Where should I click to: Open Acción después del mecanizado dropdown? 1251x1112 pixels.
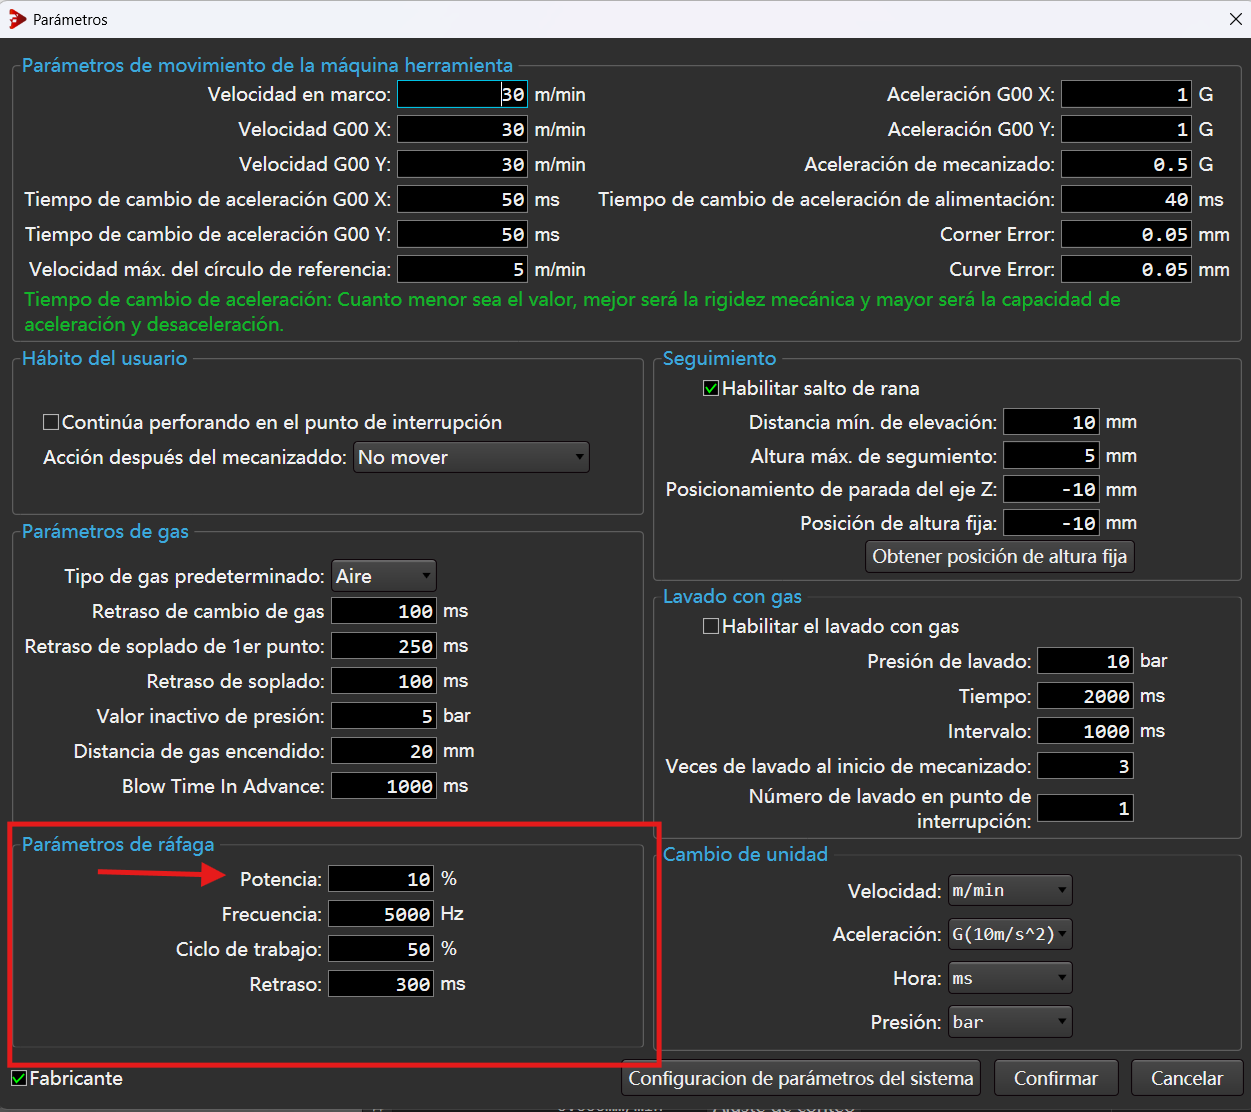tap(471, 457)
